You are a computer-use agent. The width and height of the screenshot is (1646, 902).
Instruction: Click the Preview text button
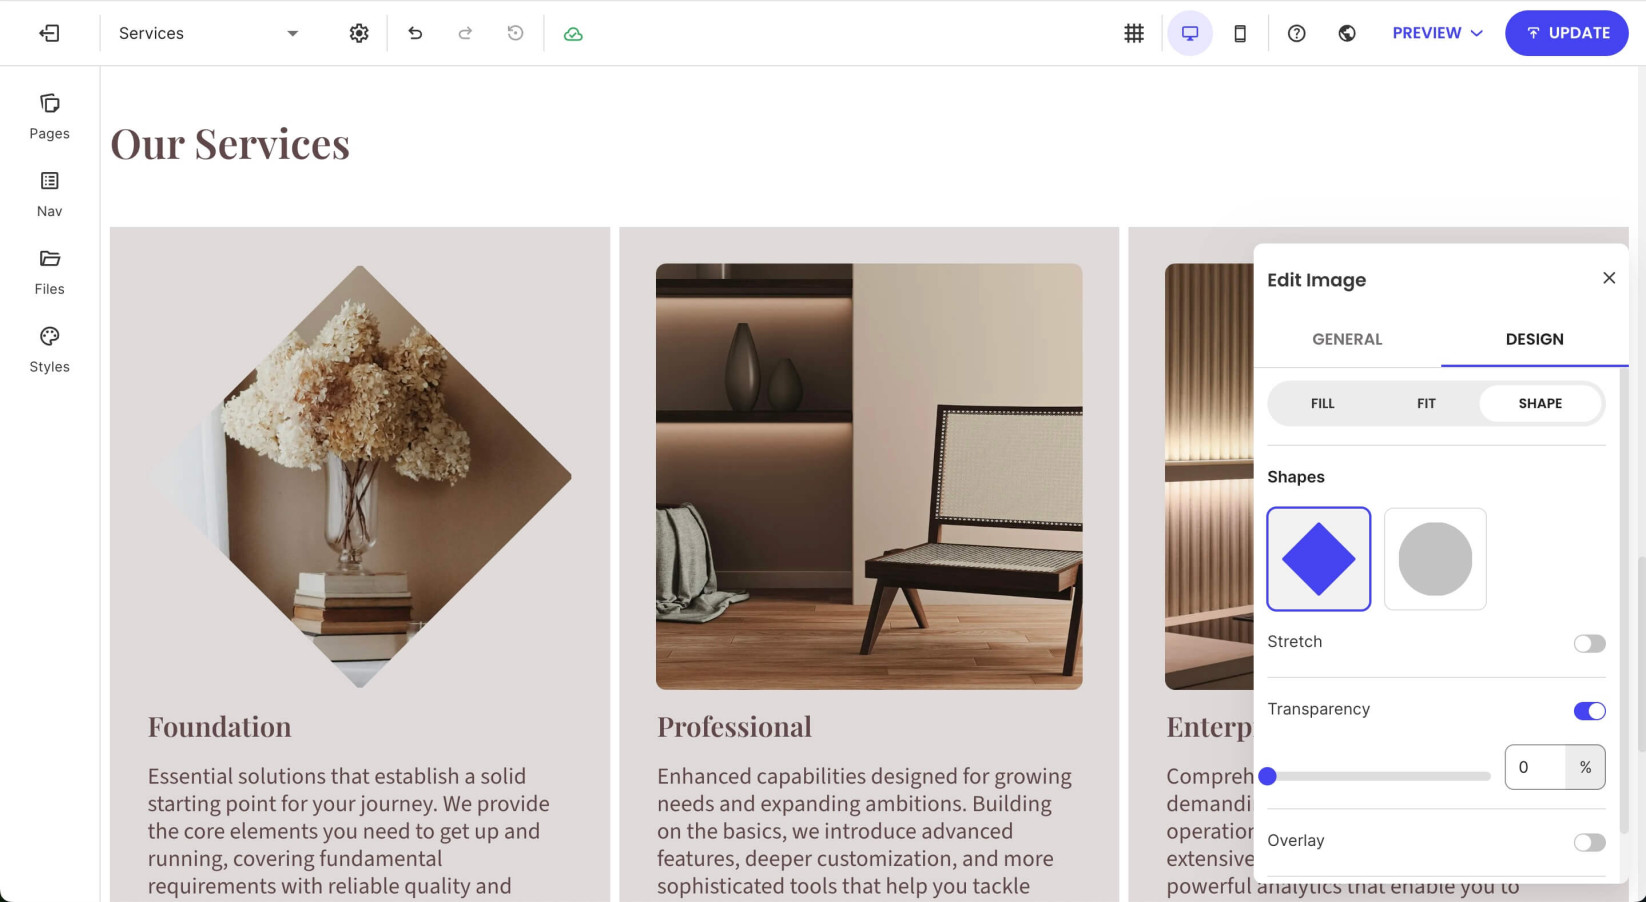coord(1426,33)
